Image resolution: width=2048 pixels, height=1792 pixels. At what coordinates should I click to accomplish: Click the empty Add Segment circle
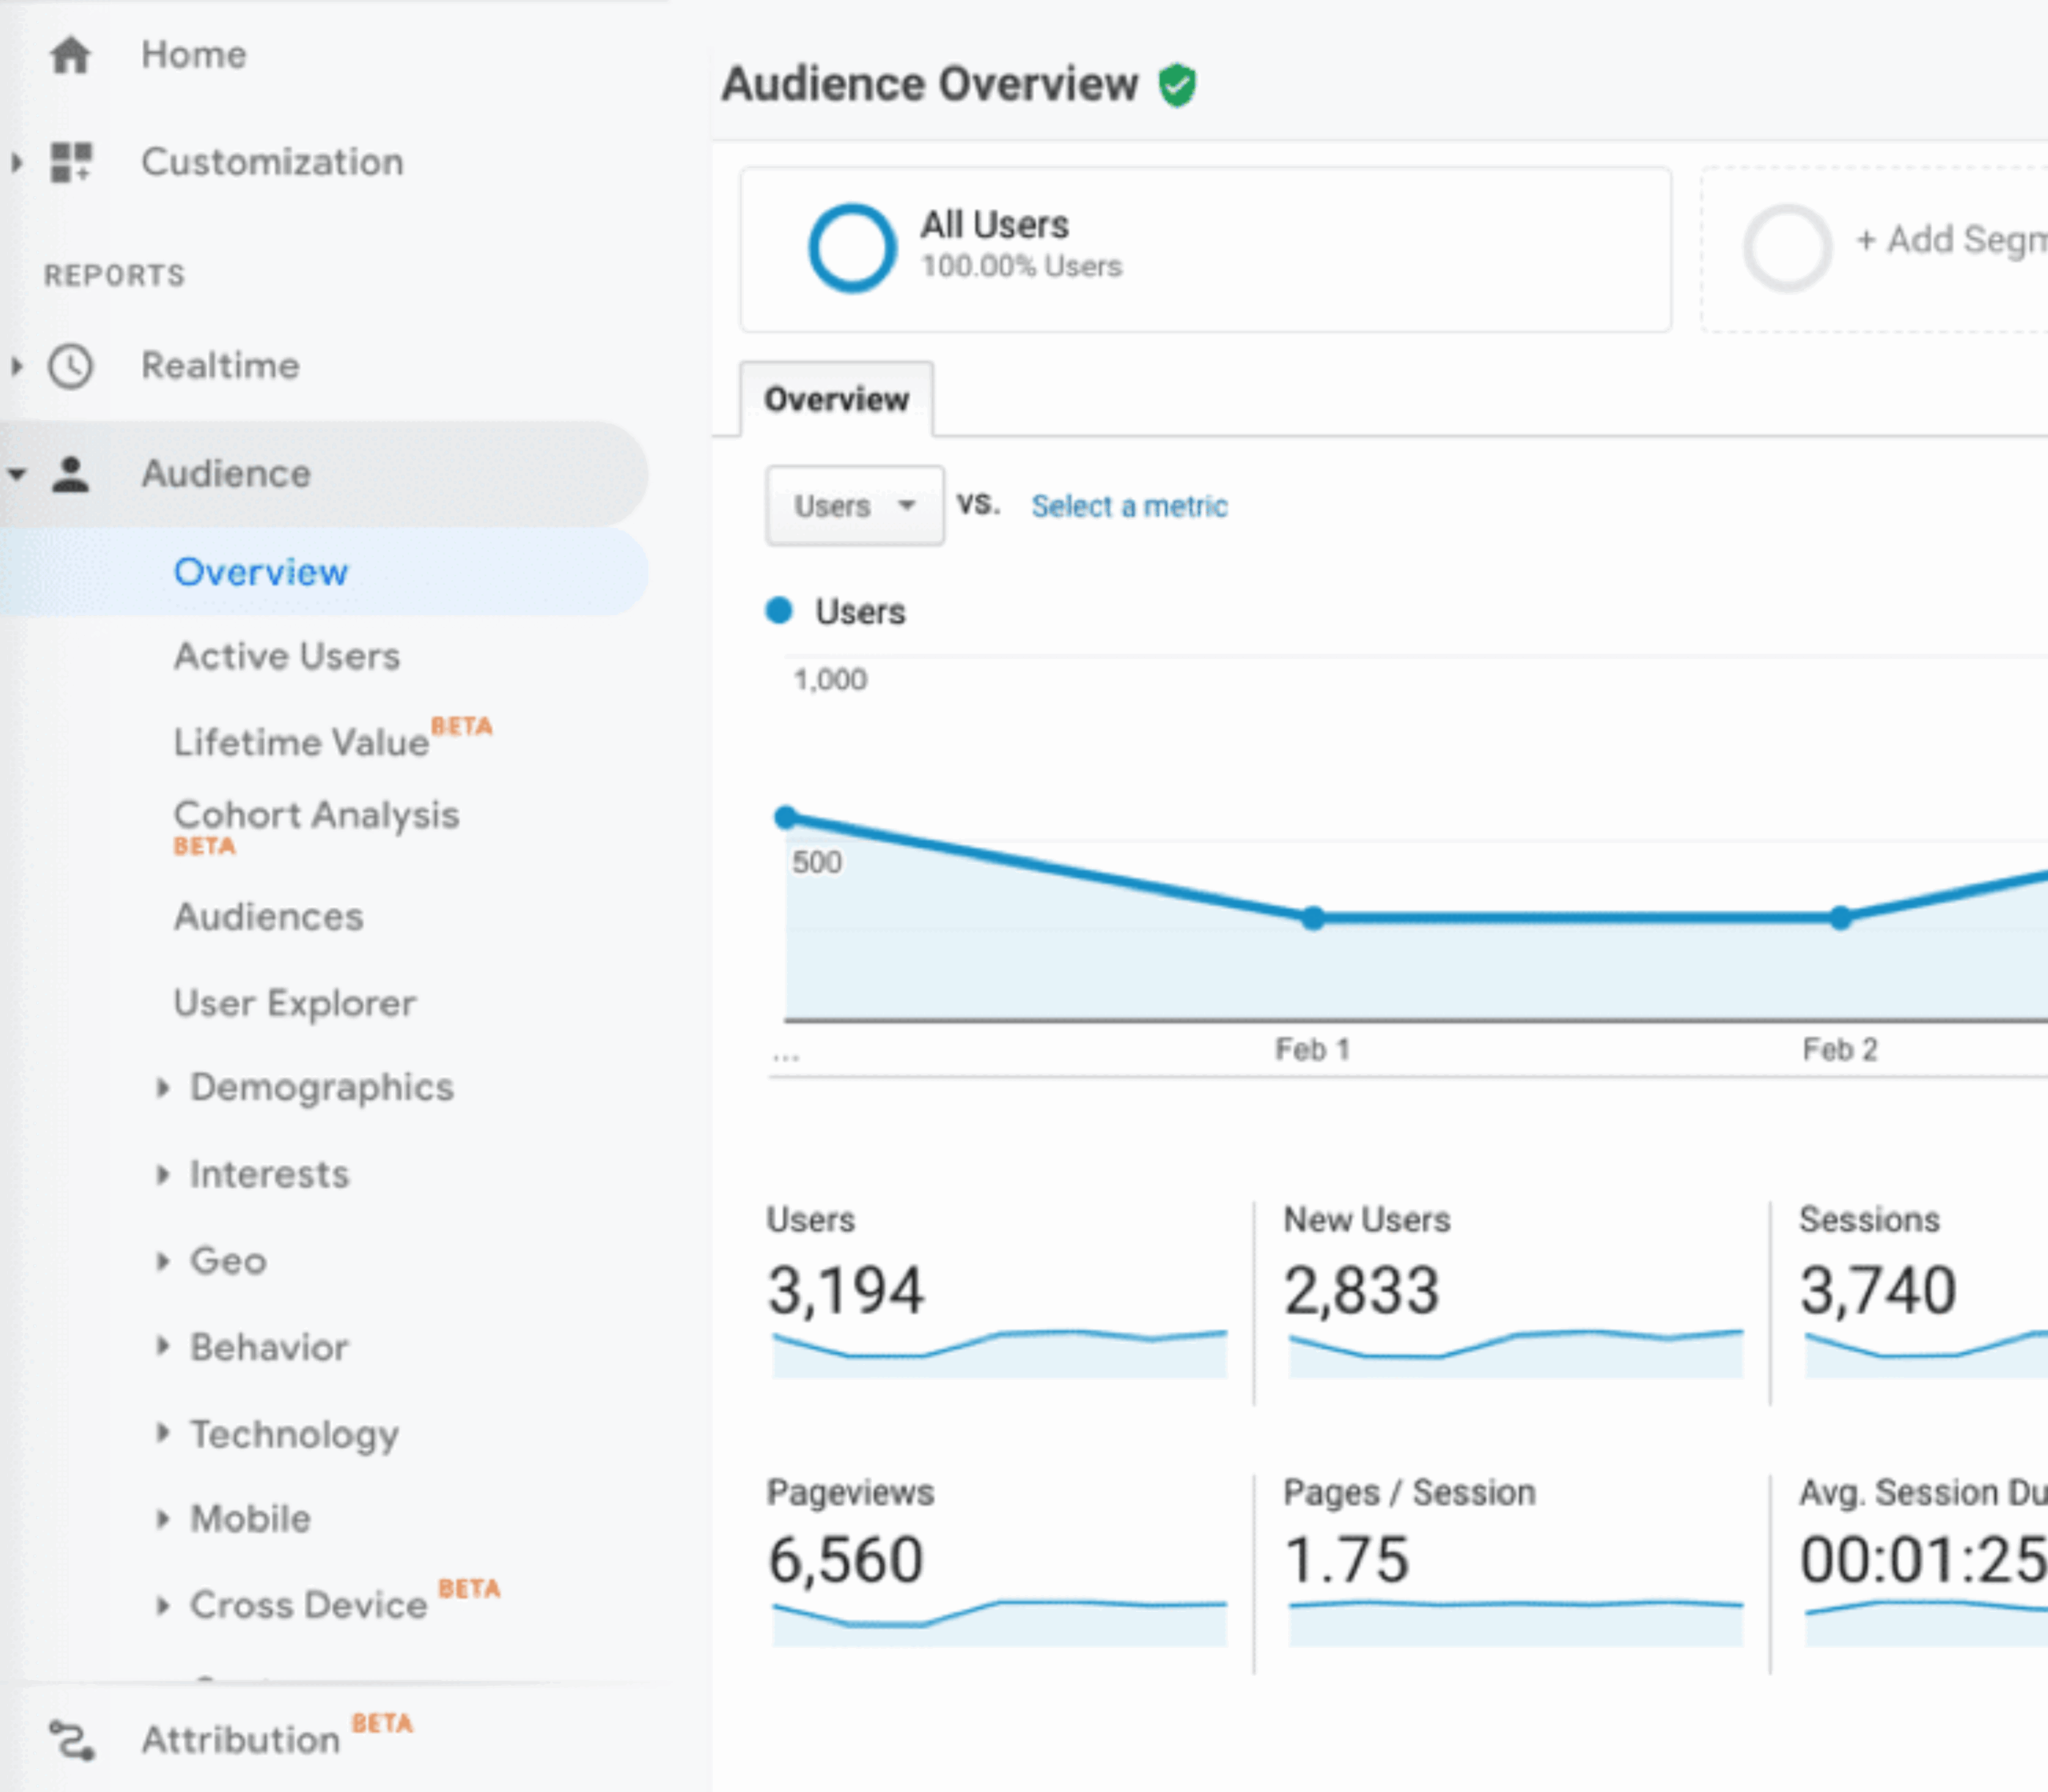(x=1787, y=248)
